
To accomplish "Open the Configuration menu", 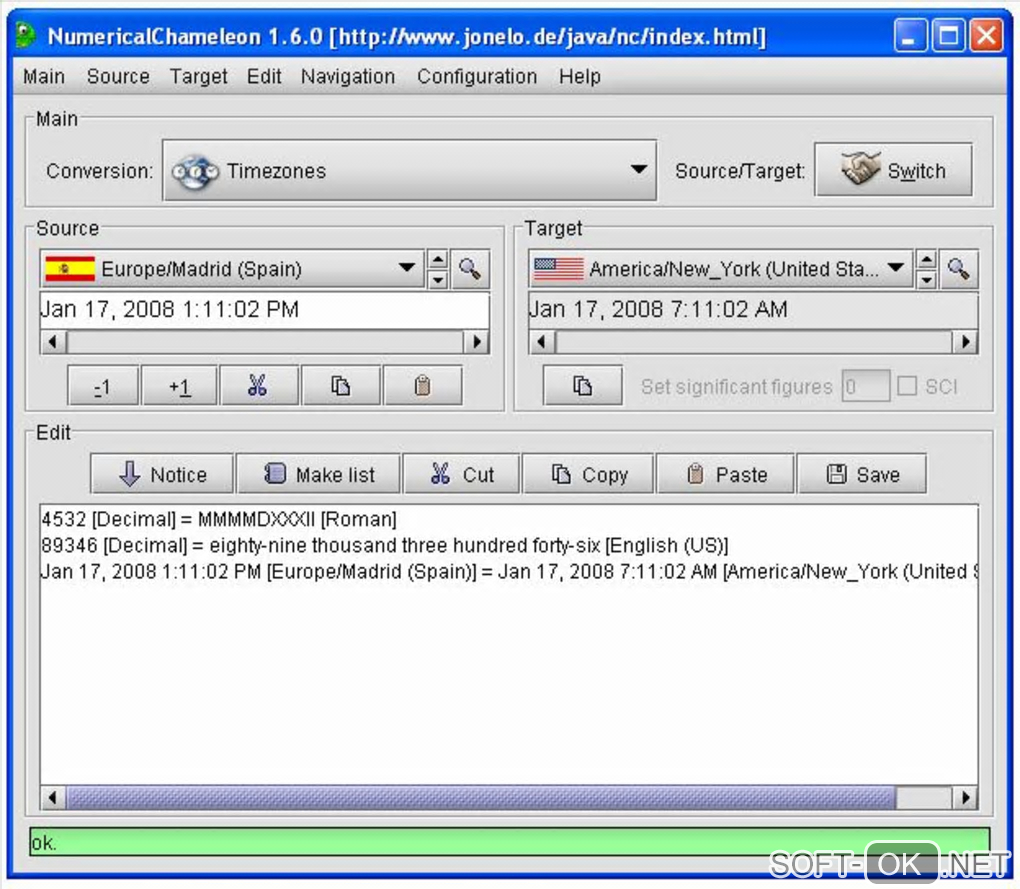I will (477, 76).
